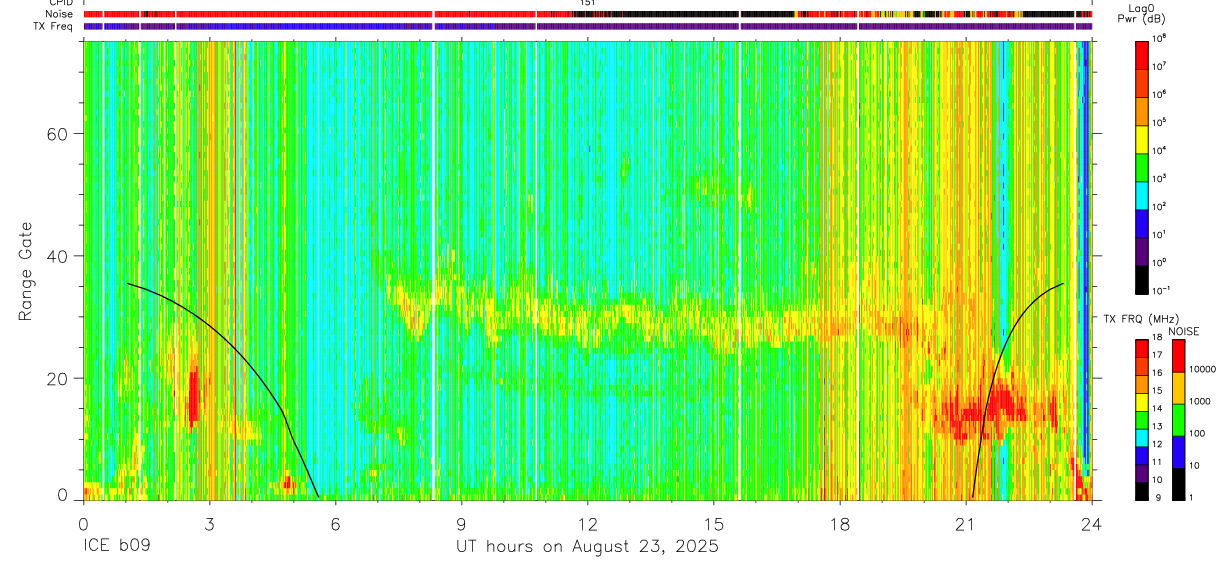Click the "UT hours on August 23, 2025" axis title
The width and height of the screenshot is (1228, 567).
[587, 547]
